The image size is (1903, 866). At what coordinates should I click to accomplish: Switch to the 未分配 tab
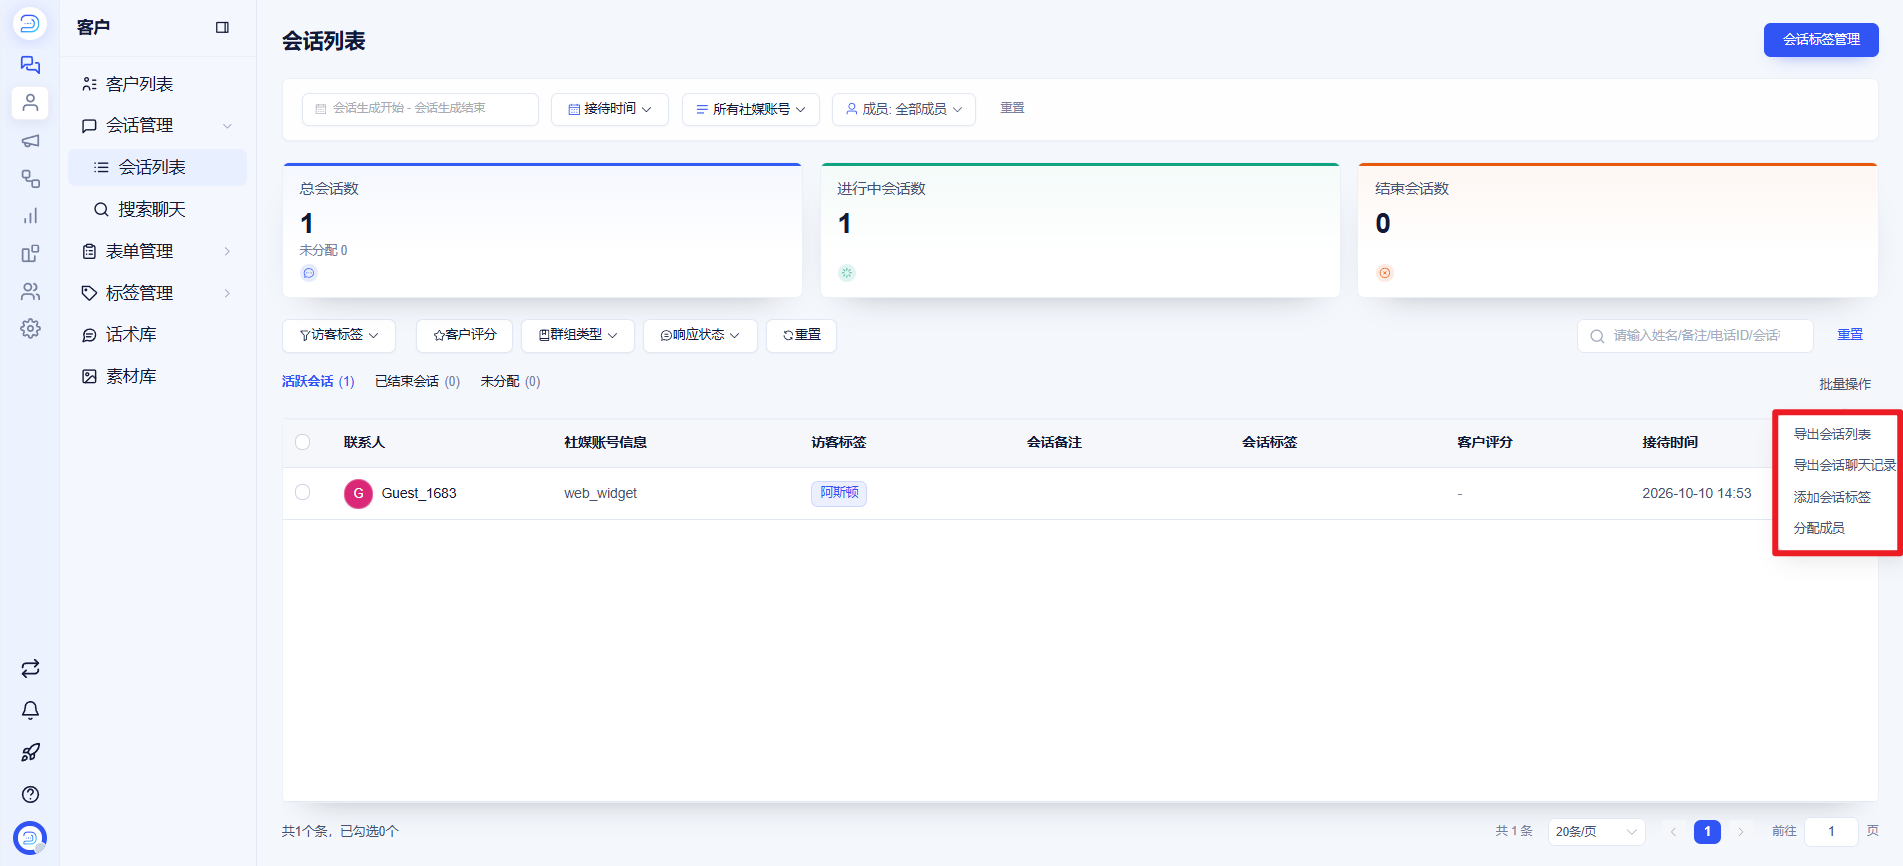[510, 382]
